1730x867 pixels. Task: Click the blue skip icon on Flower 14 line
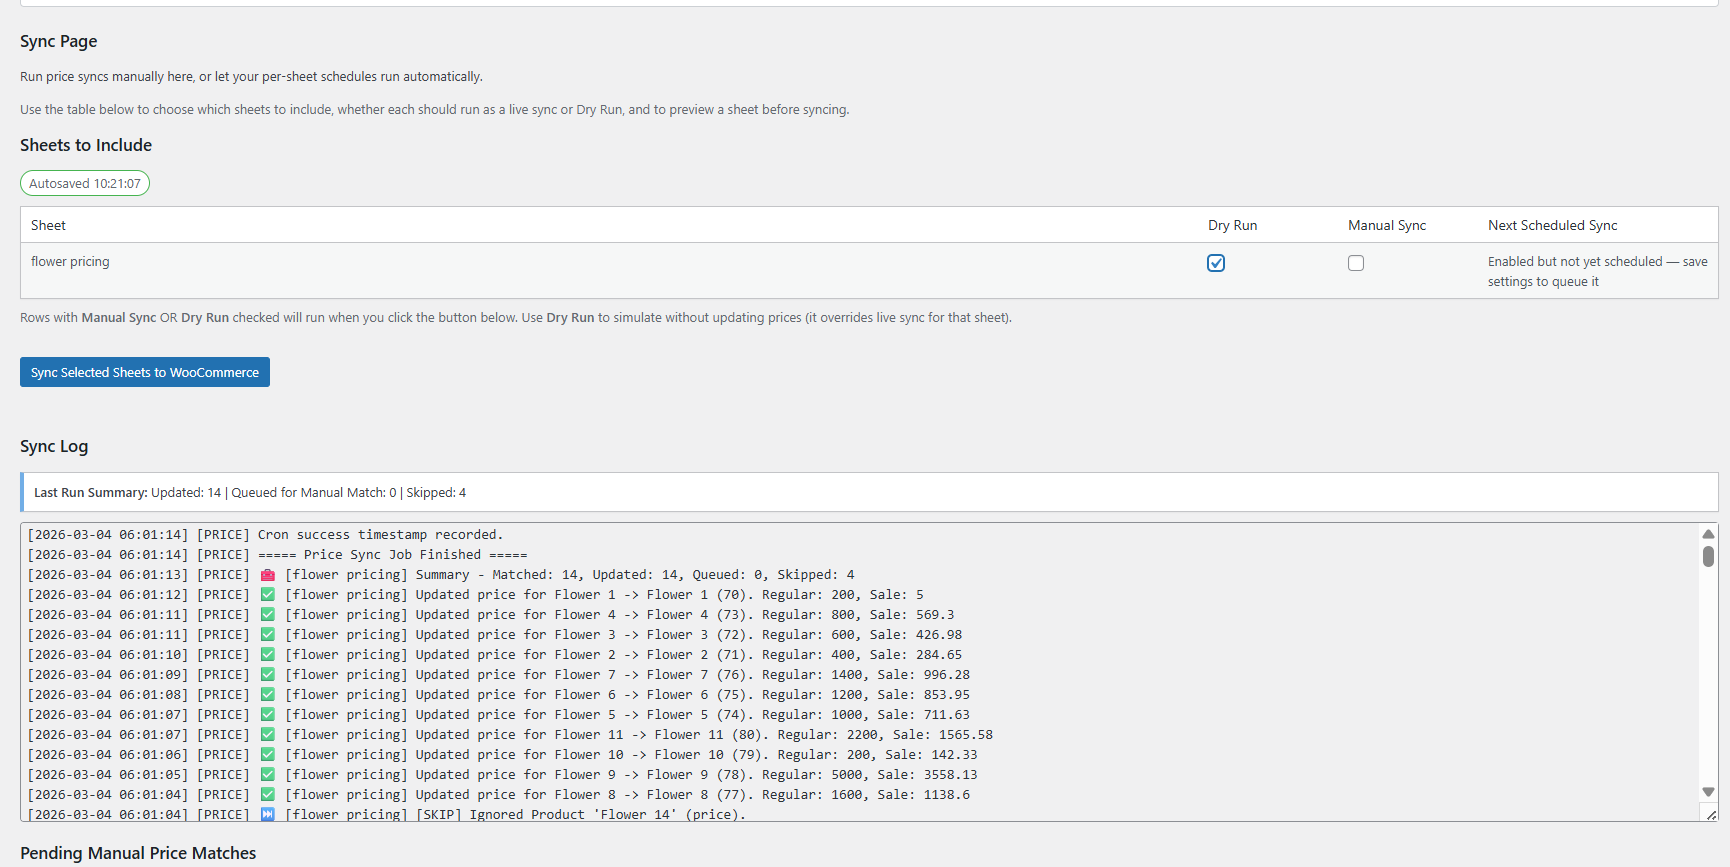click(x=268, y=814)
